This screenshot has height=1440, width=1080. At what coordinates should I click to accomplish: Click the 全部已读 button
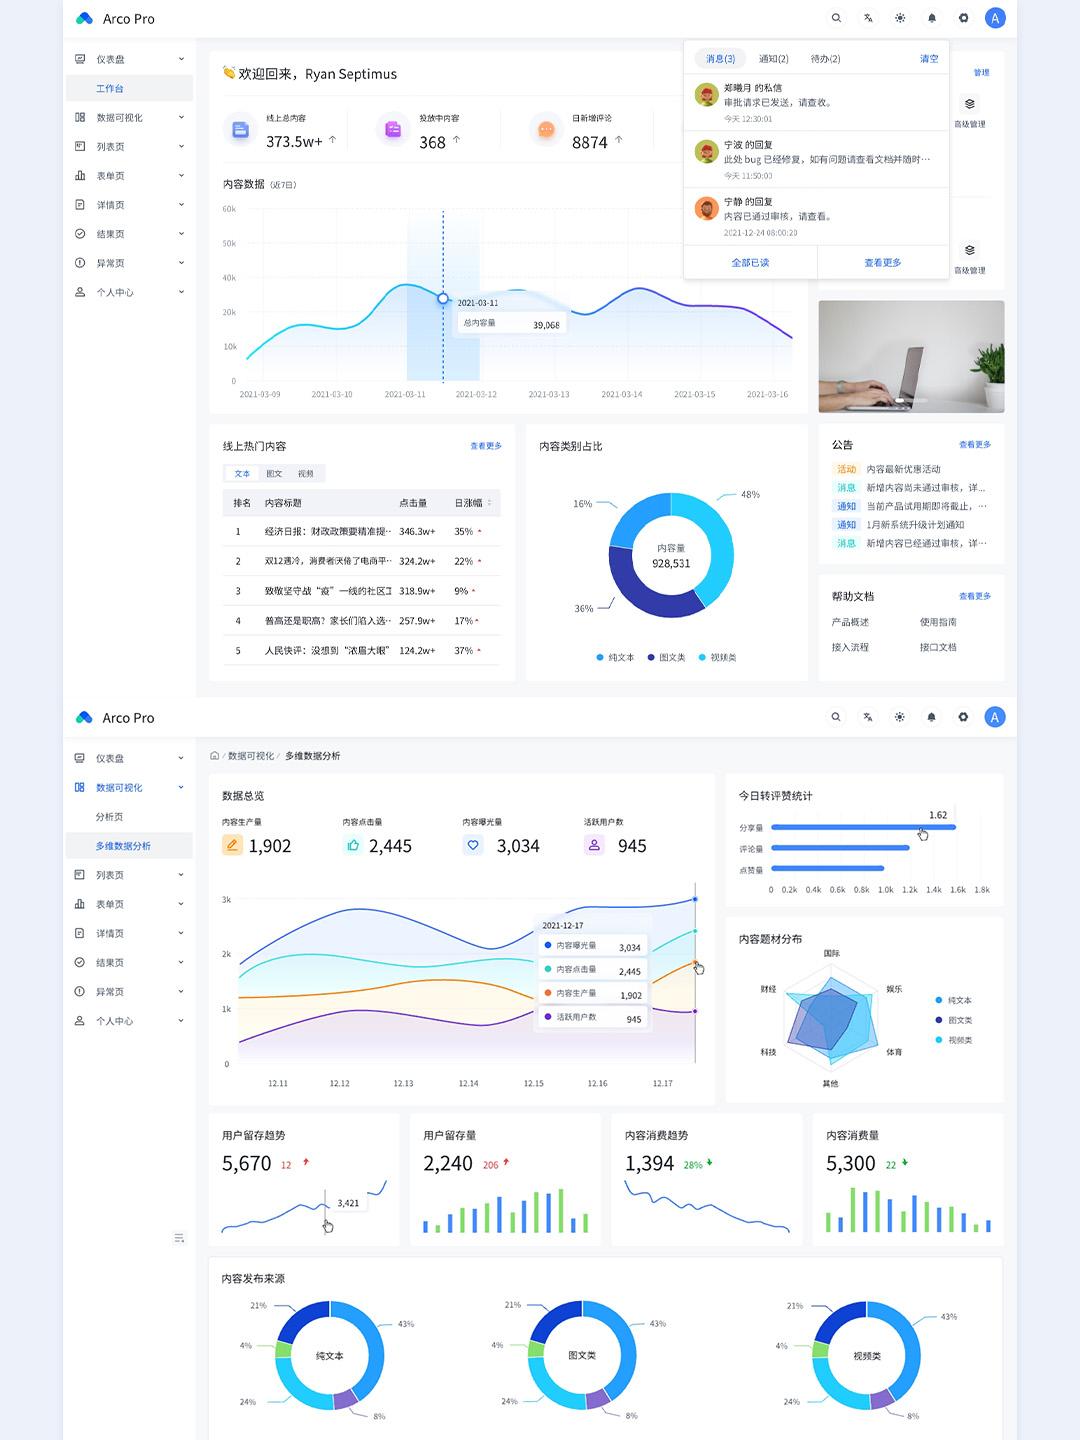coord(750,262)
